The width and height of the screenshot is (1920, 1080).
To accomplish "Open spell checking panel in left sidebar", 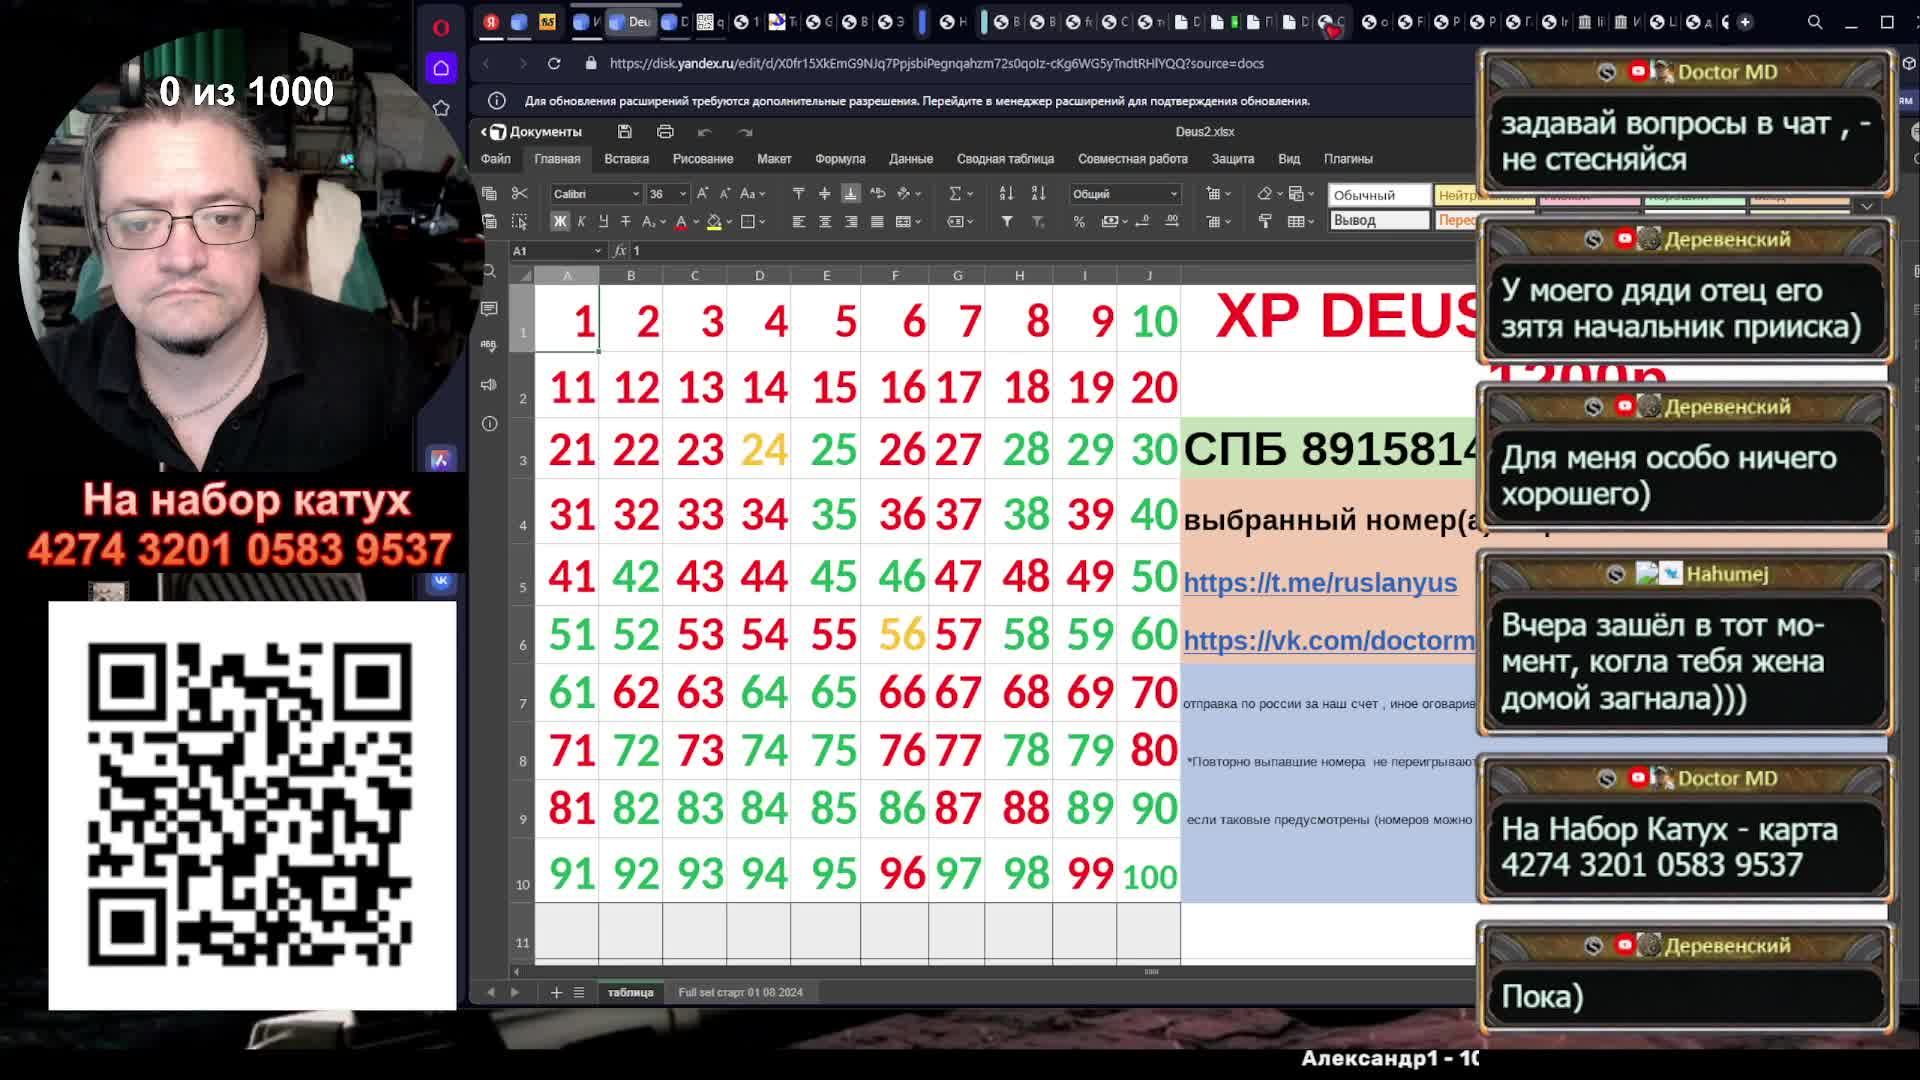I will (489, 345).
